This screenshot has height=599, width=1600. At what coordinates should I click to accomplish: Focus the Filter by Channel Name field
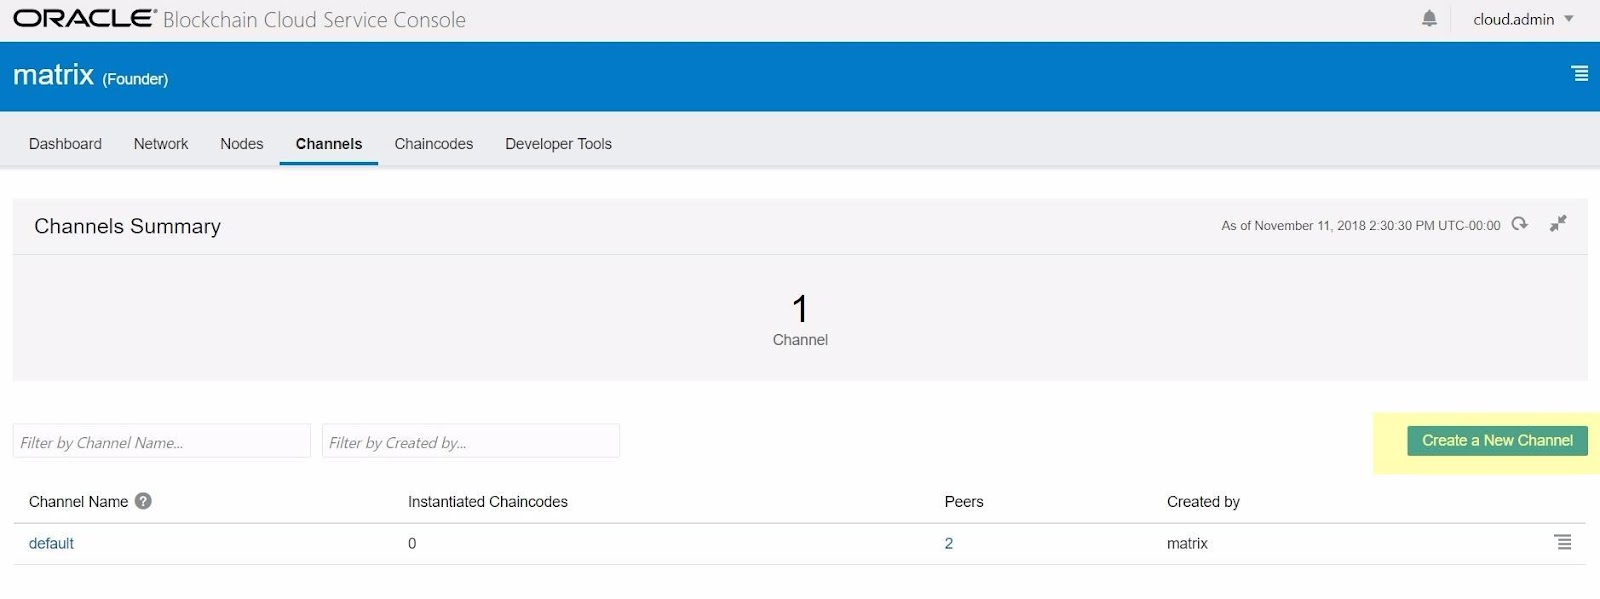[x=162, y=441]
